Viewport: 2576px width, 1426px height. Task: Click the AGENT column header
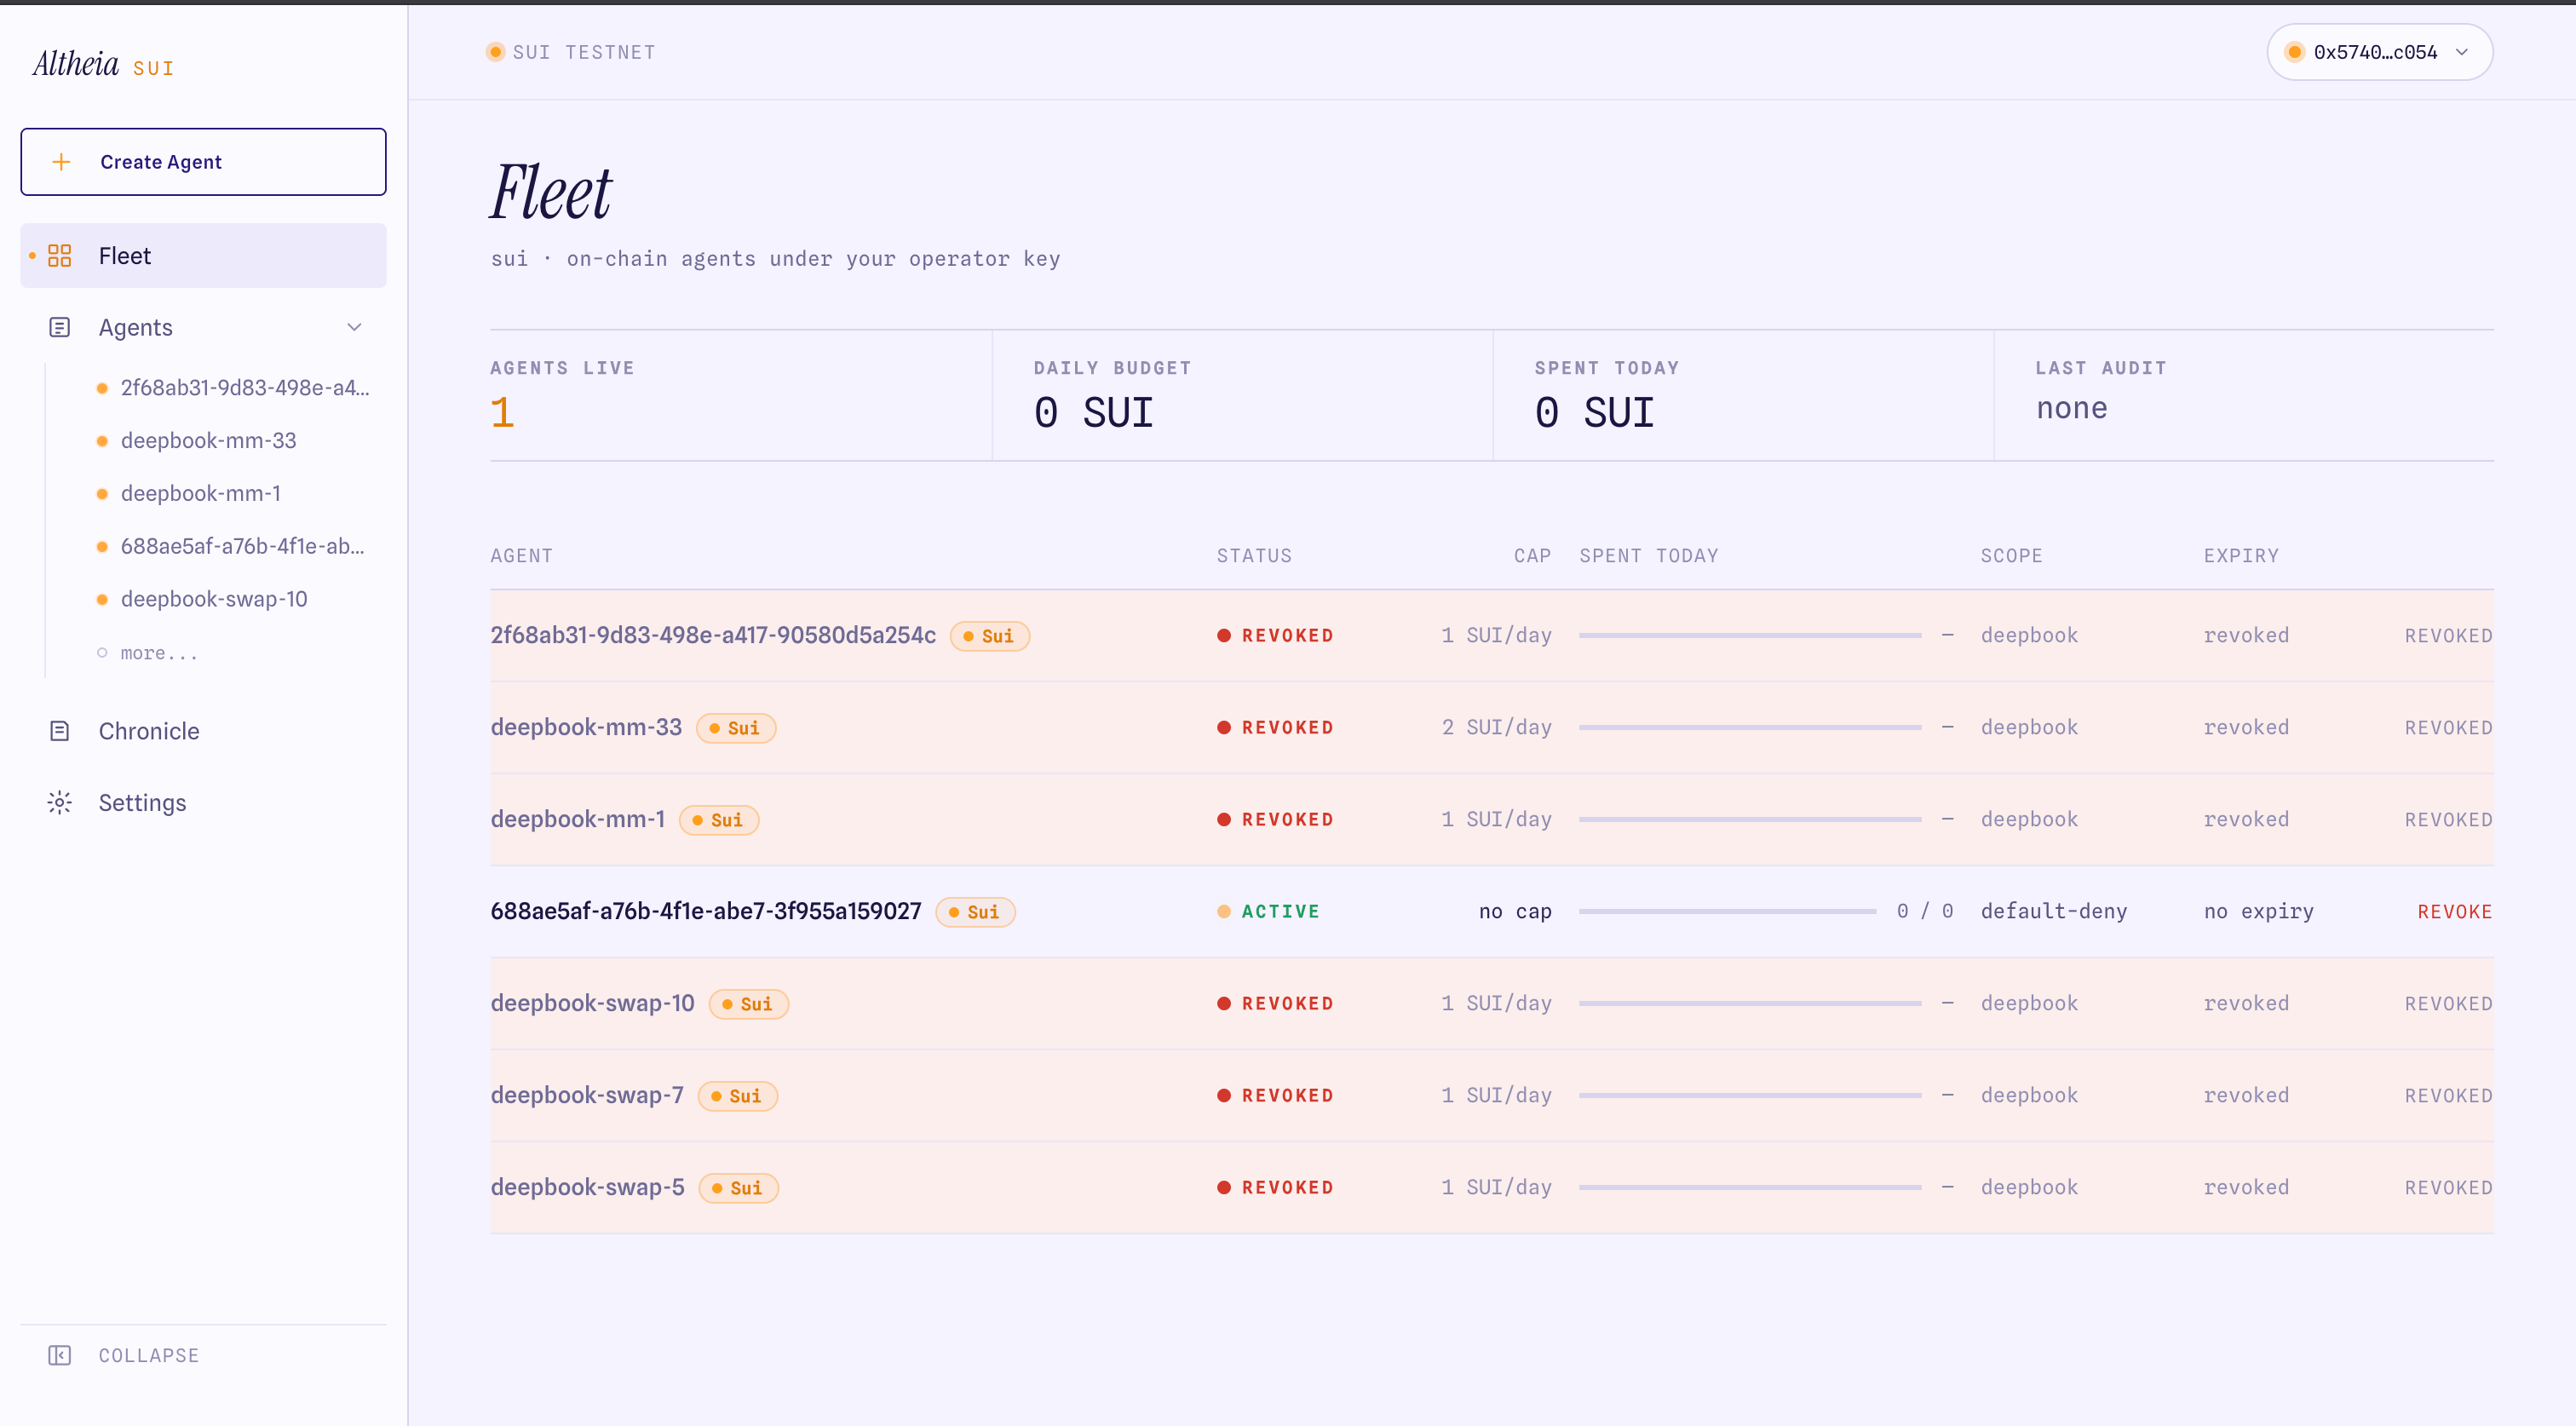[x=521, y=555]
